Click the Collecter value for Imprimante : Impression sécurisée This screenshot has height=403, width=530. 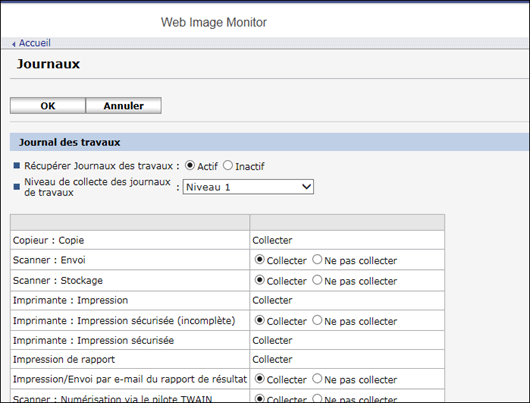(272, 340)
